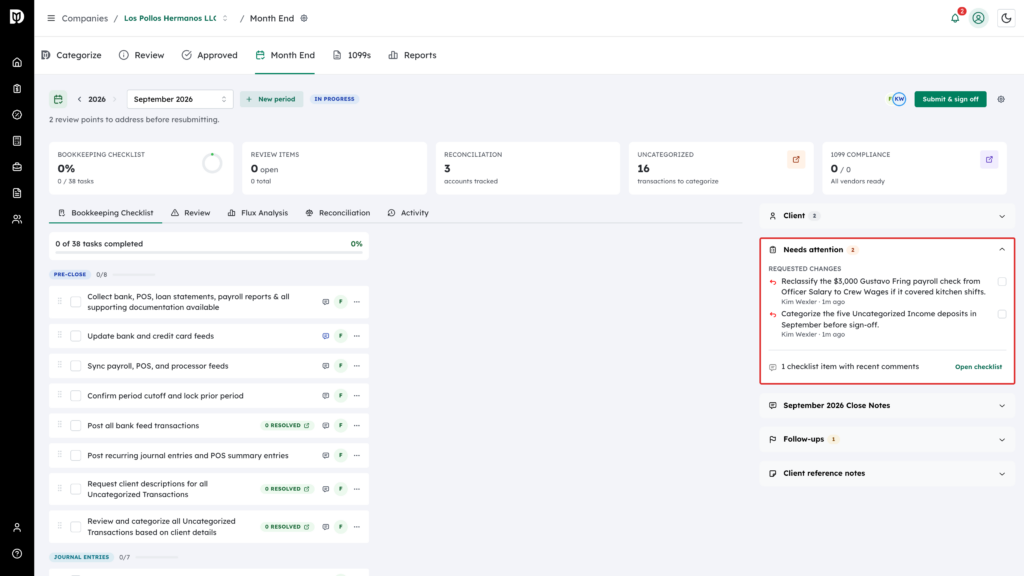The image size is (1024, 576).
Task: Open the user profile avatar menu
Action: (x=978, y=18)
